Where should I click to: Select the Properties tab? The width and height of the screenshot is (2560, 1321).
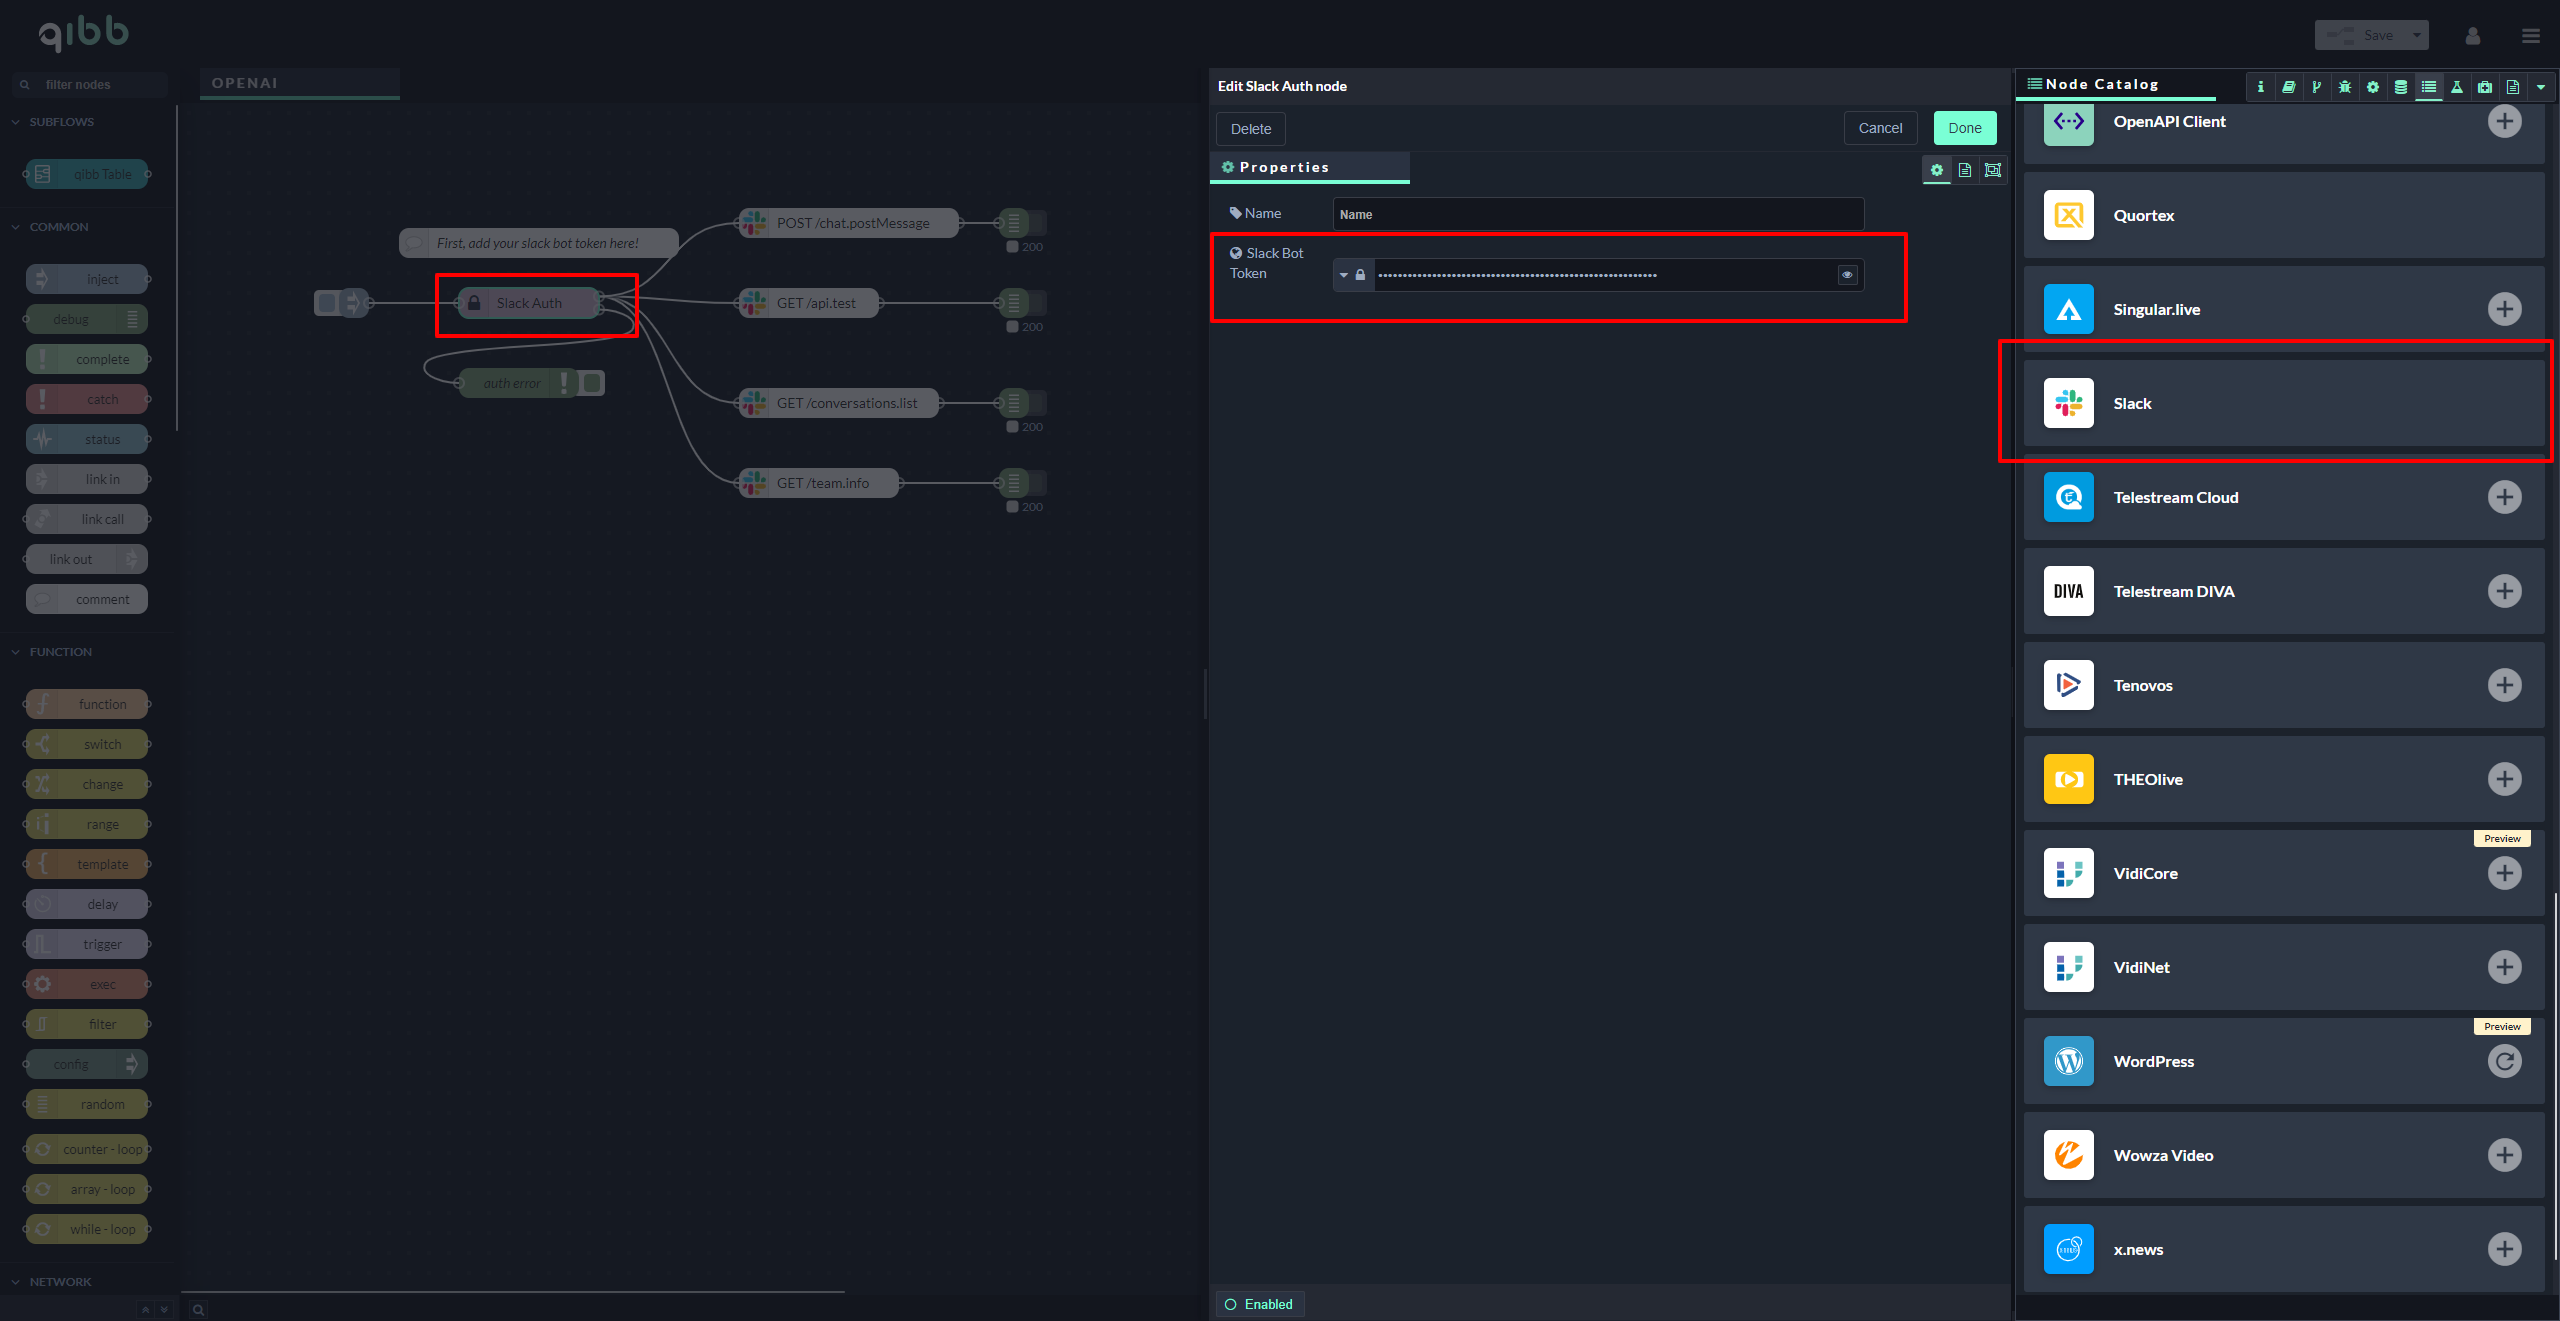(1310, 167)
